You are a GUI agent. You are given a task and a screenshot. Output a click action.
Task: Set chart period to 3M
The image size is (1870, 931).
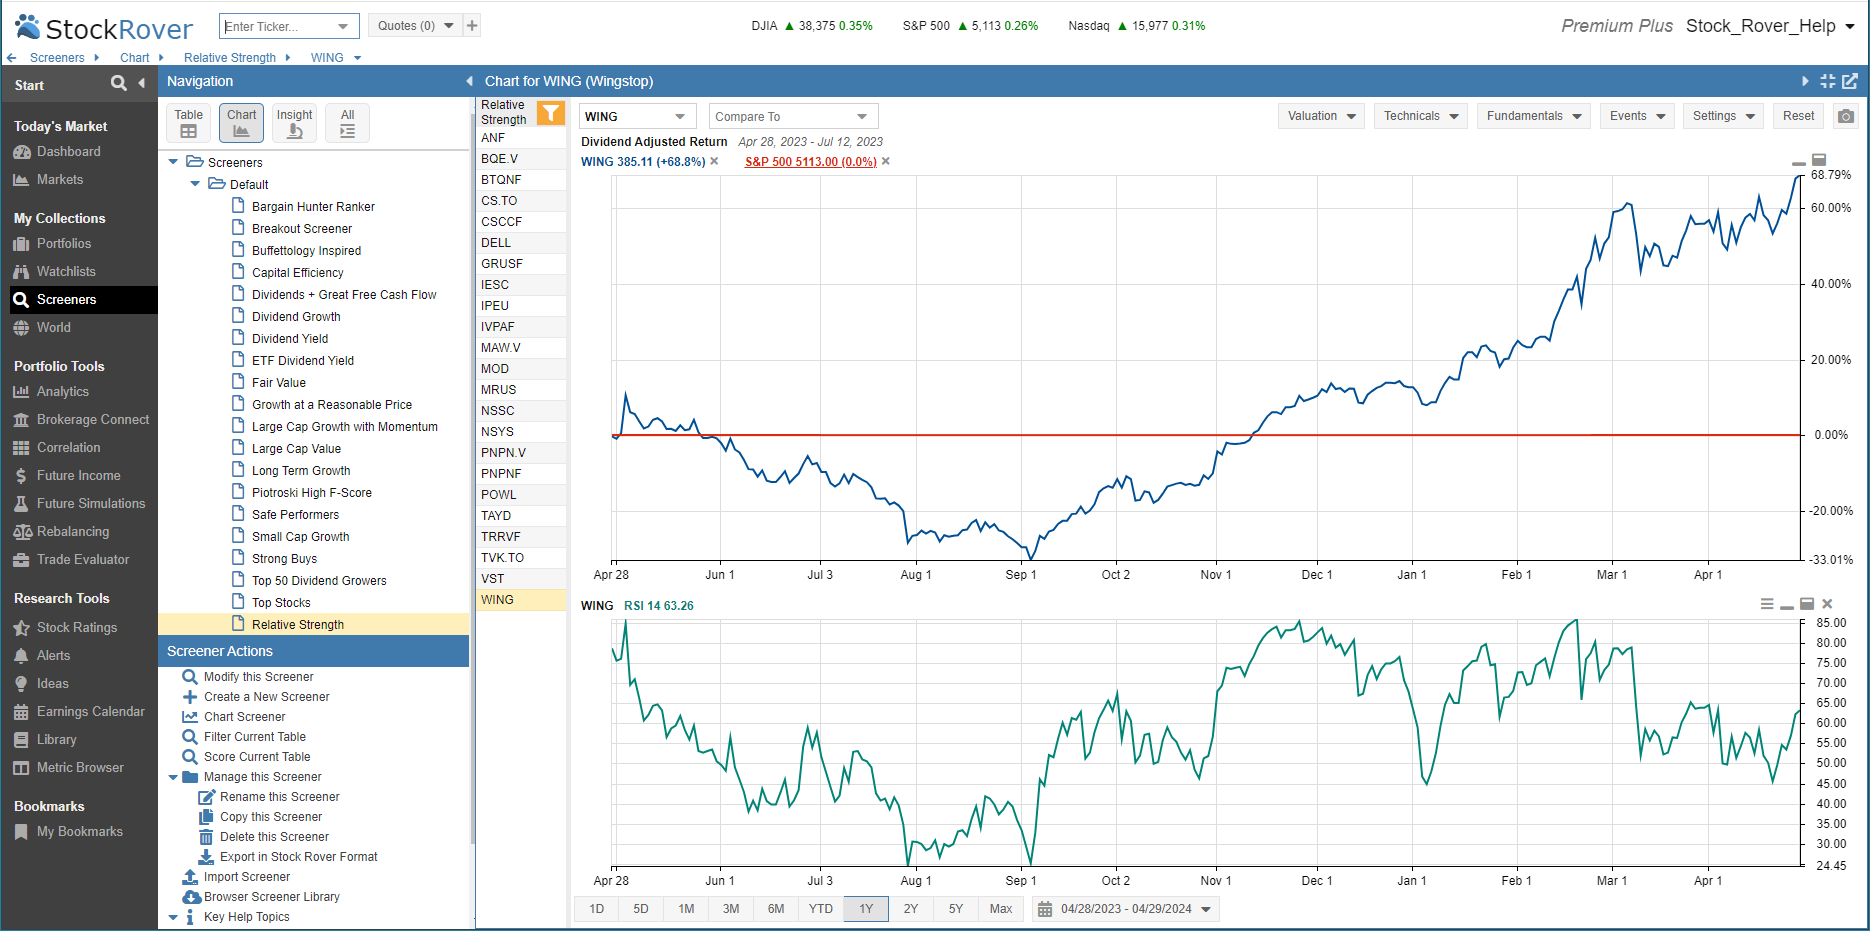(x=731, y=909)
